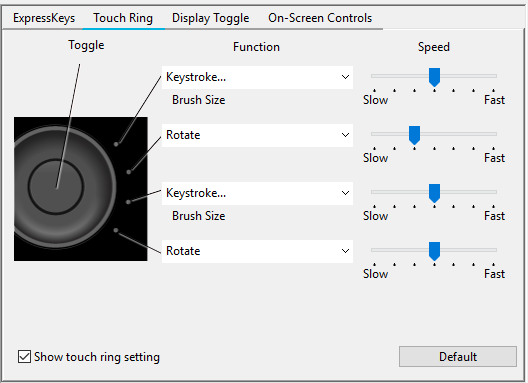Click the bottom indicator dot beside the ring

116,230
